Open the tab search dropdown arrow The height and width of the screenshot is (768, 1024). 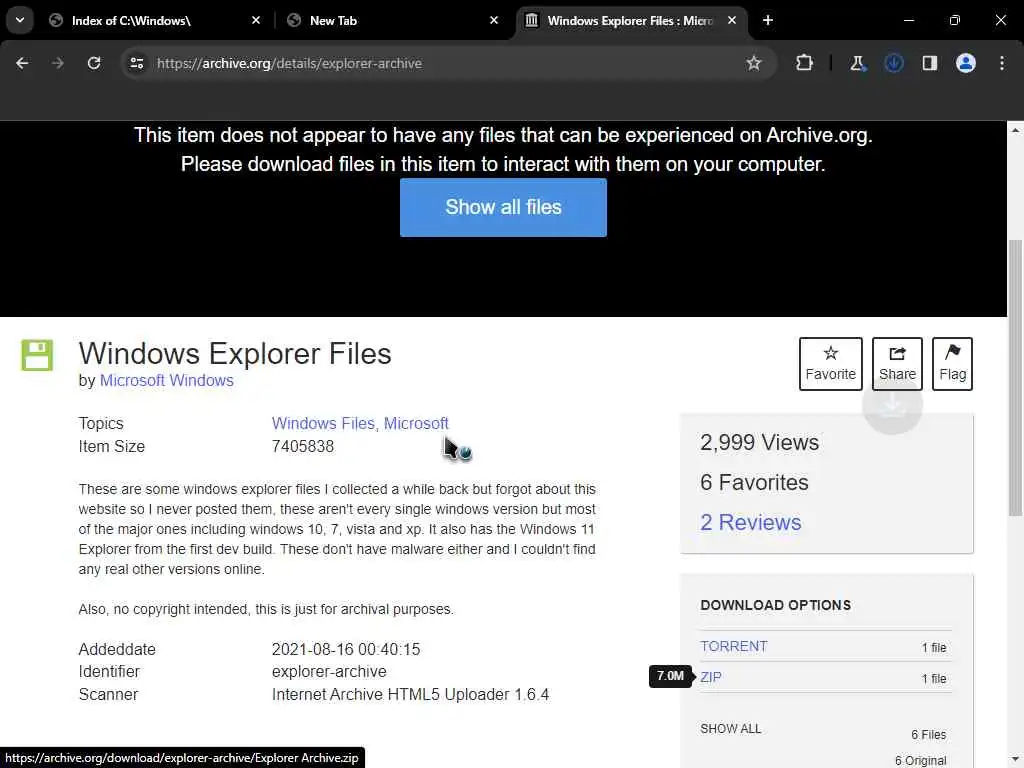(x=20, y=20)
